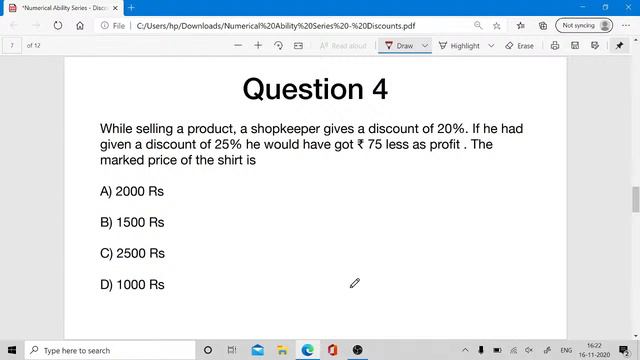Rotate the PDF page
Screen dimensions: 640x360
(278, 45)
